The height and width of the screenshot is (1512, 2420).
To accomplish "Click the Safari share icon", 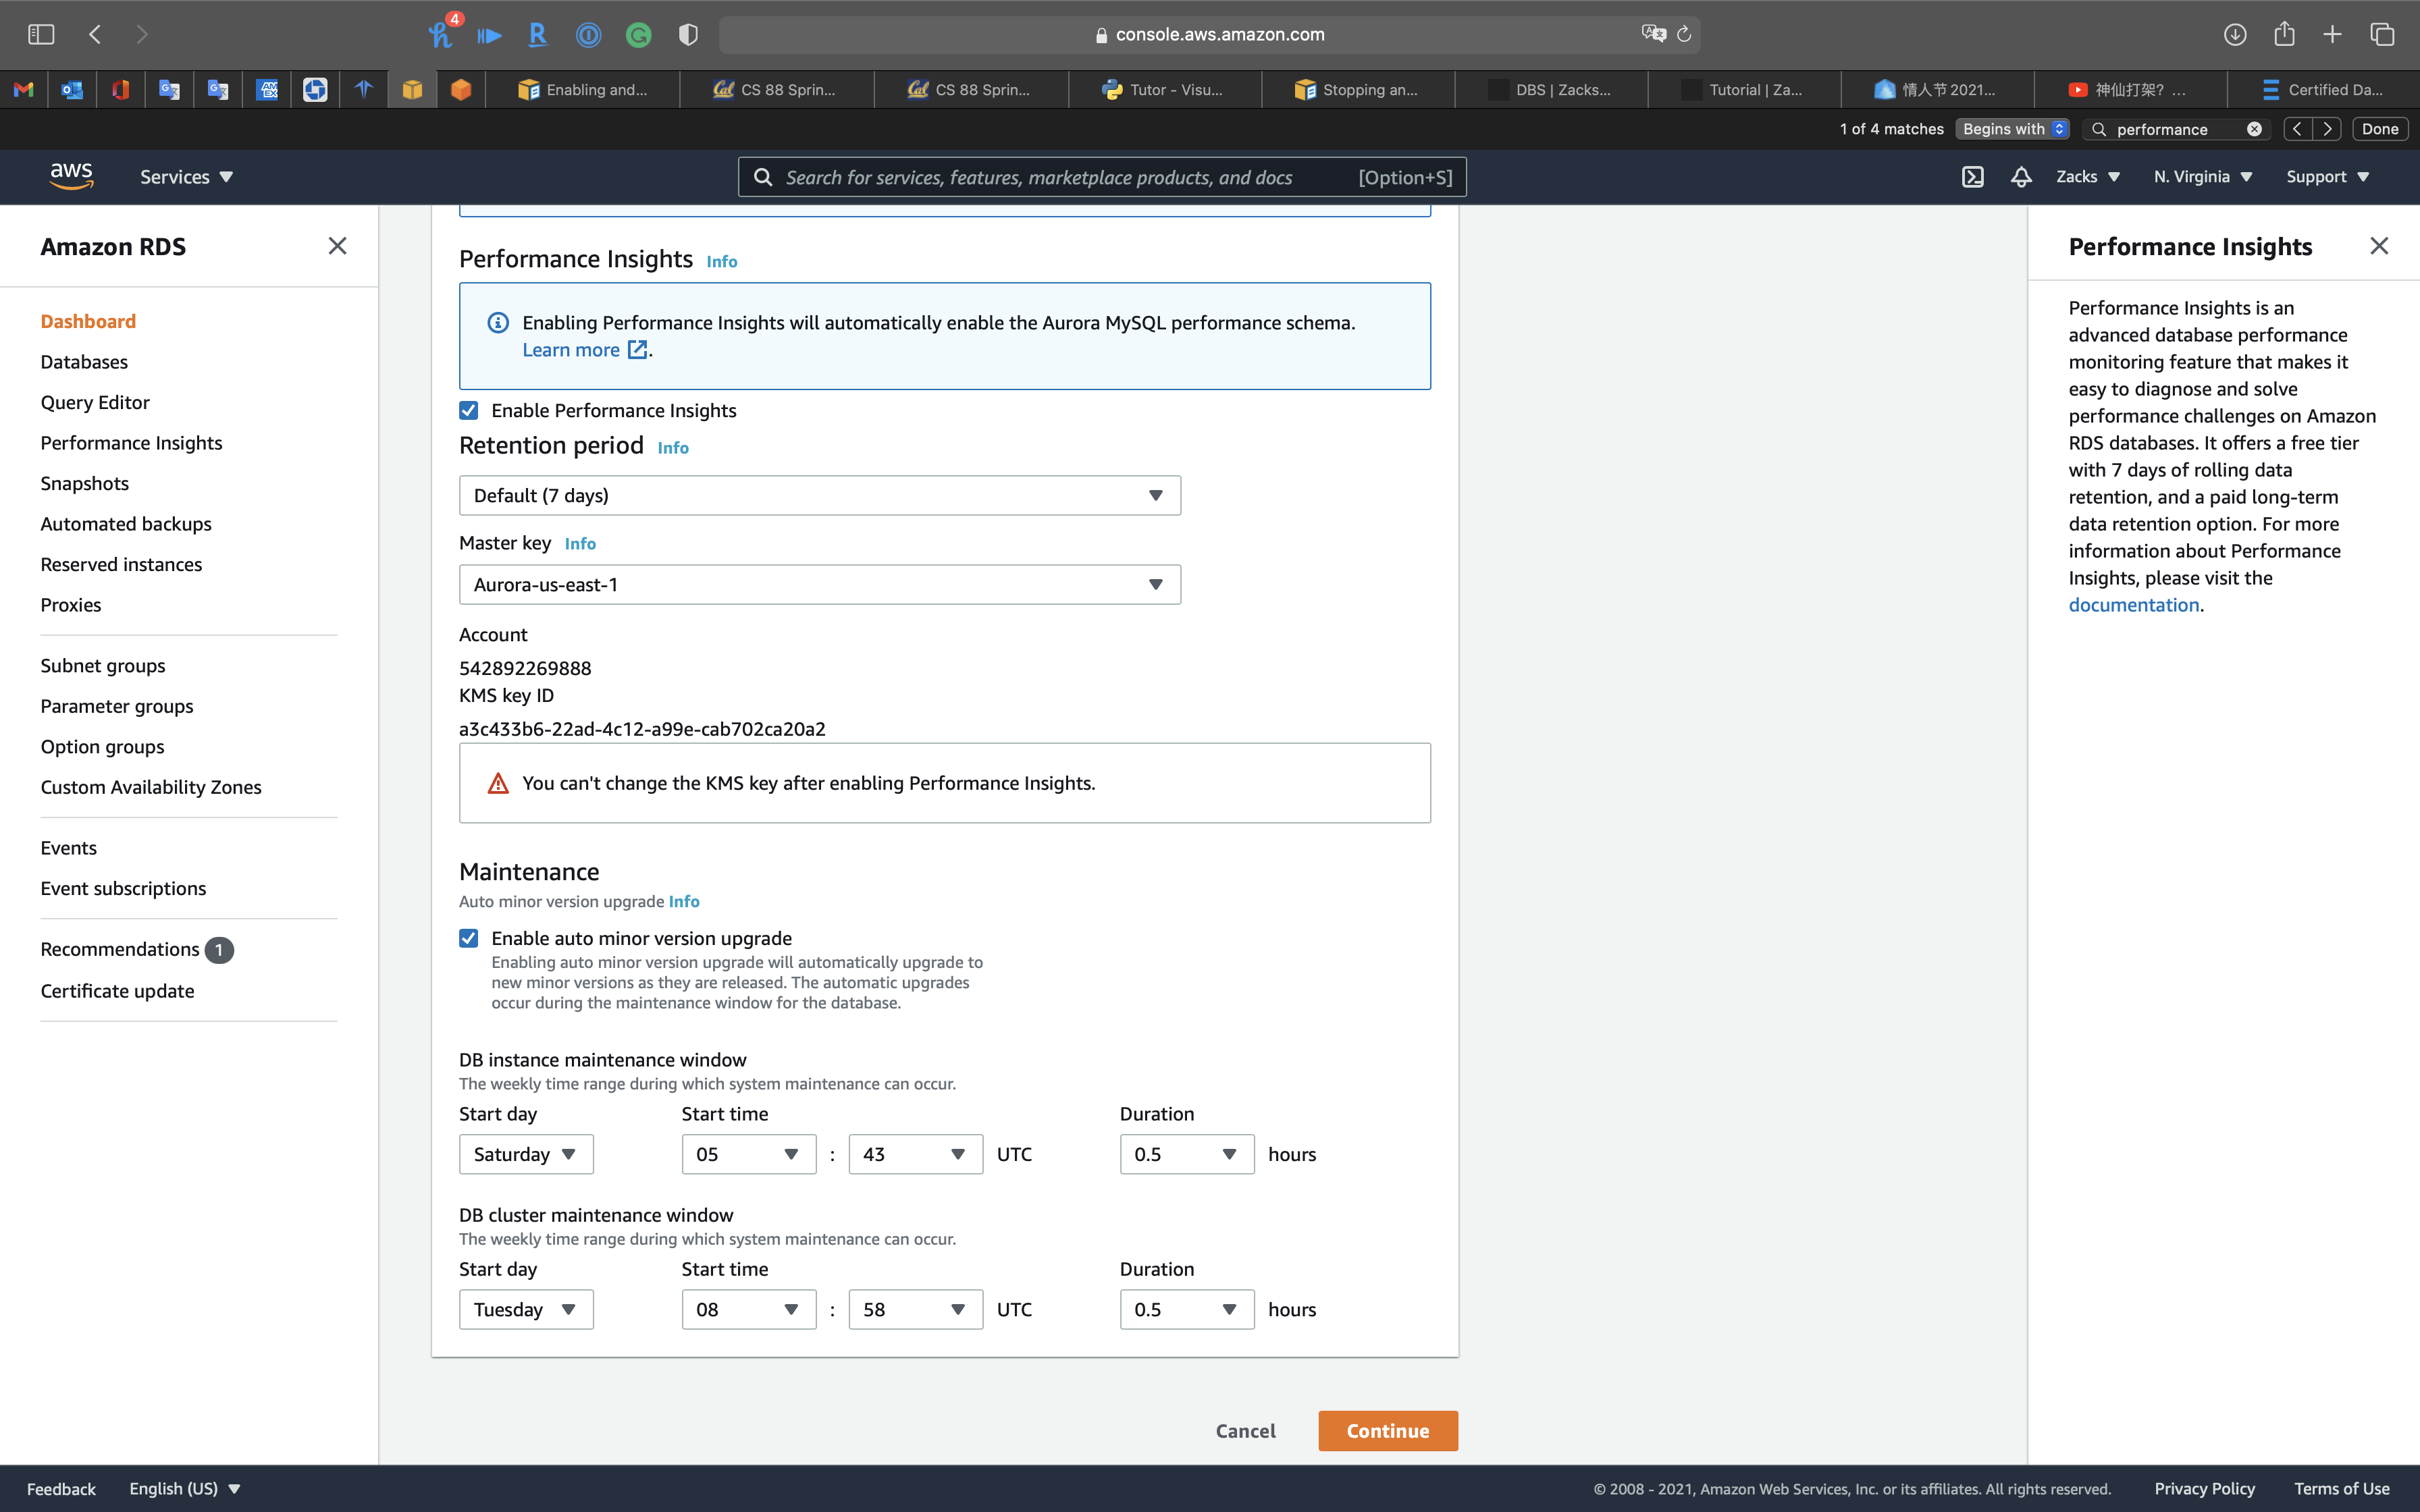I will tap(2284, 35).
